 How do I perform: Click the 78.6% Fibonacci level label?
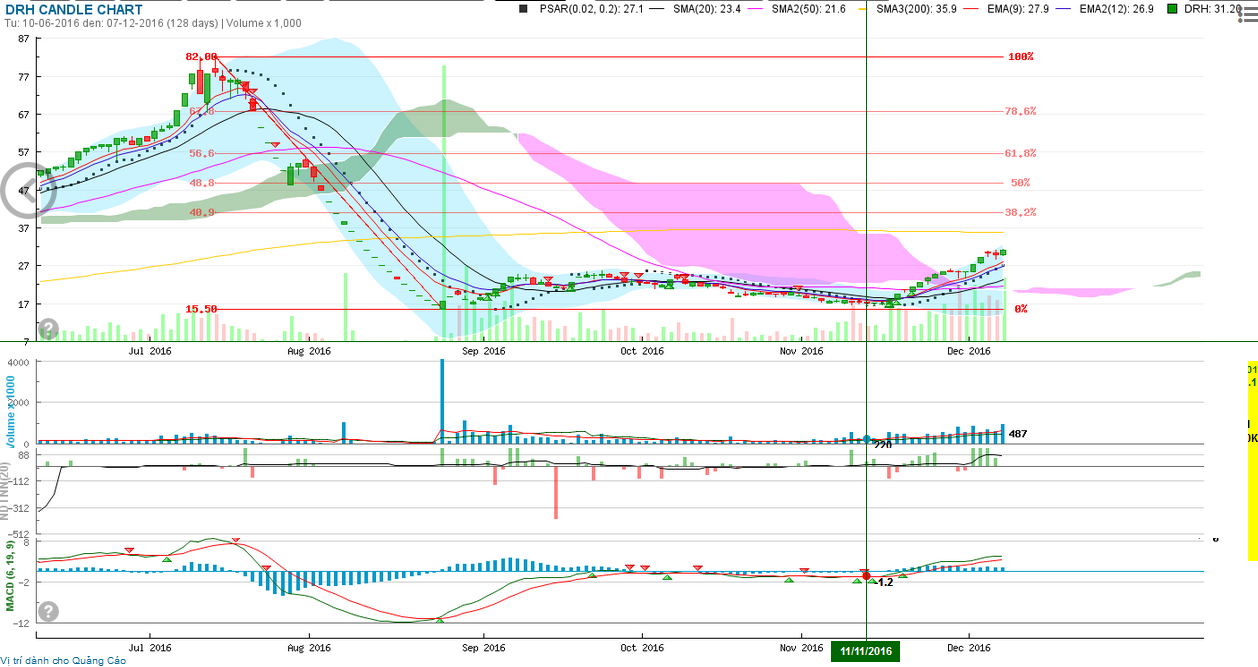(1020, 112)
